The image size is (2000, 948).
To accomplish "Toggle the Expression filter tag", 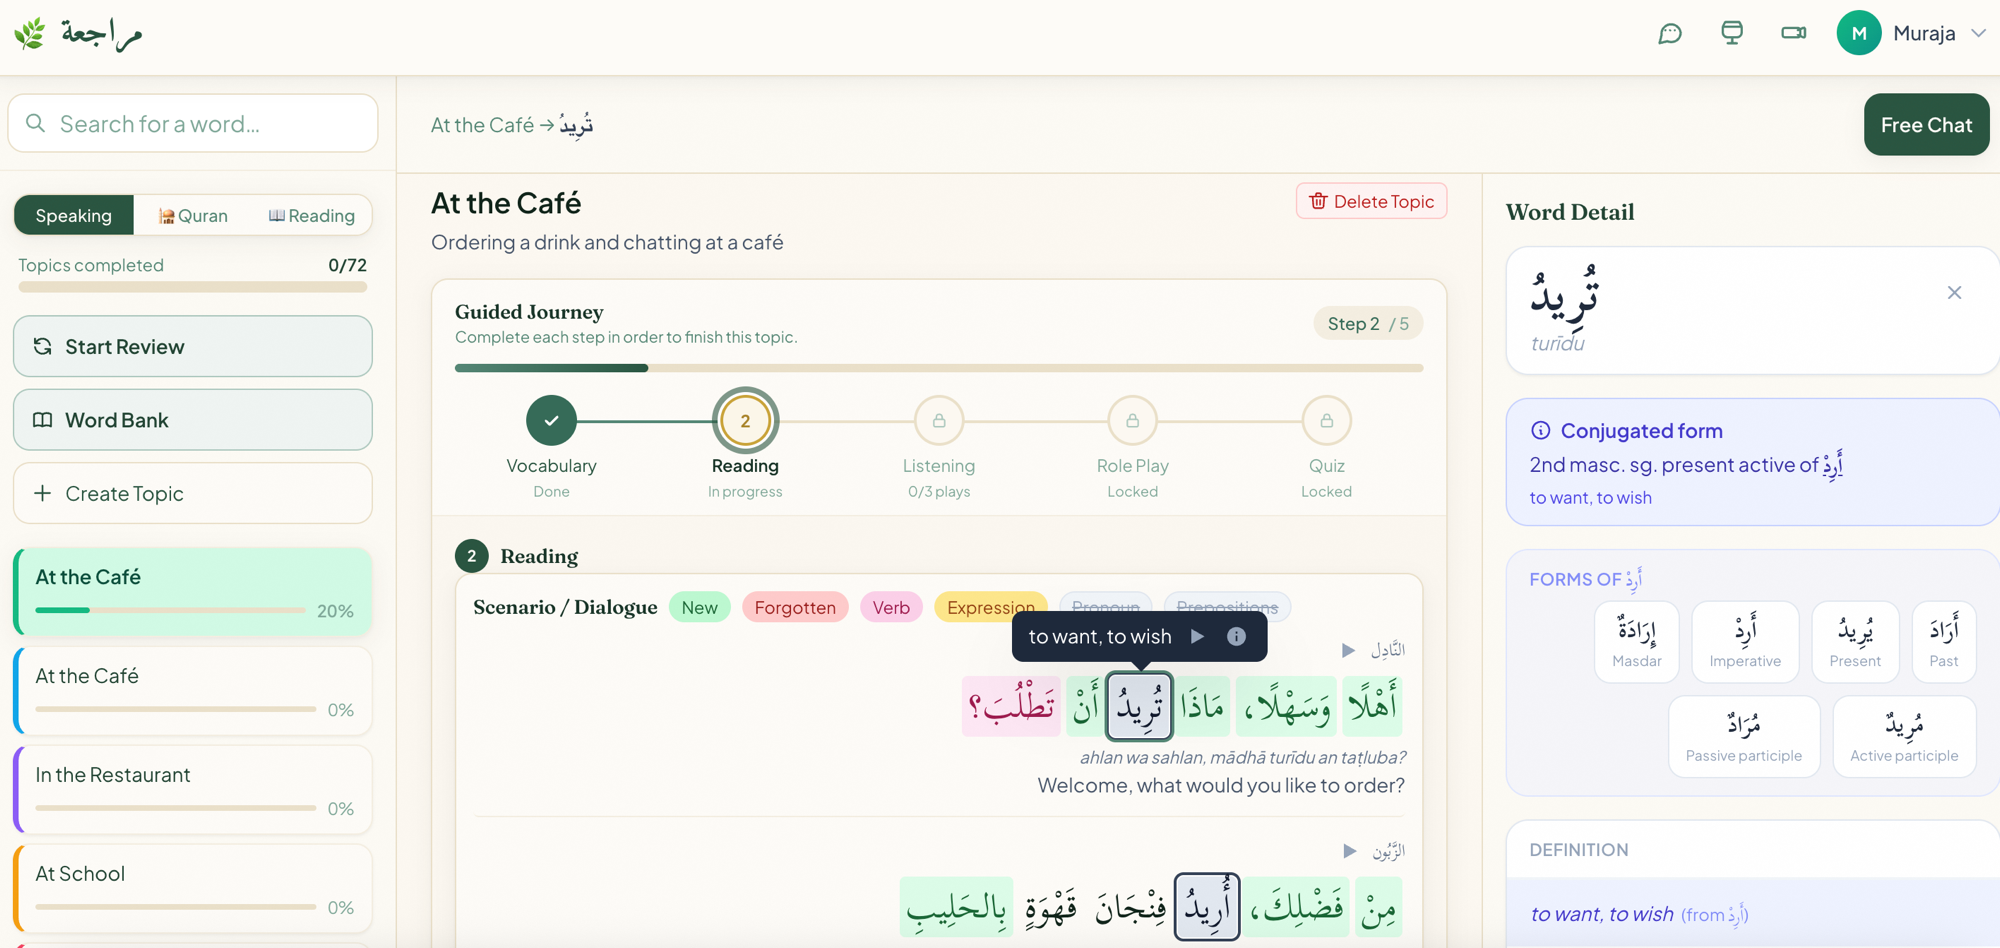I will pyautogui.click(x=990, y=607).
